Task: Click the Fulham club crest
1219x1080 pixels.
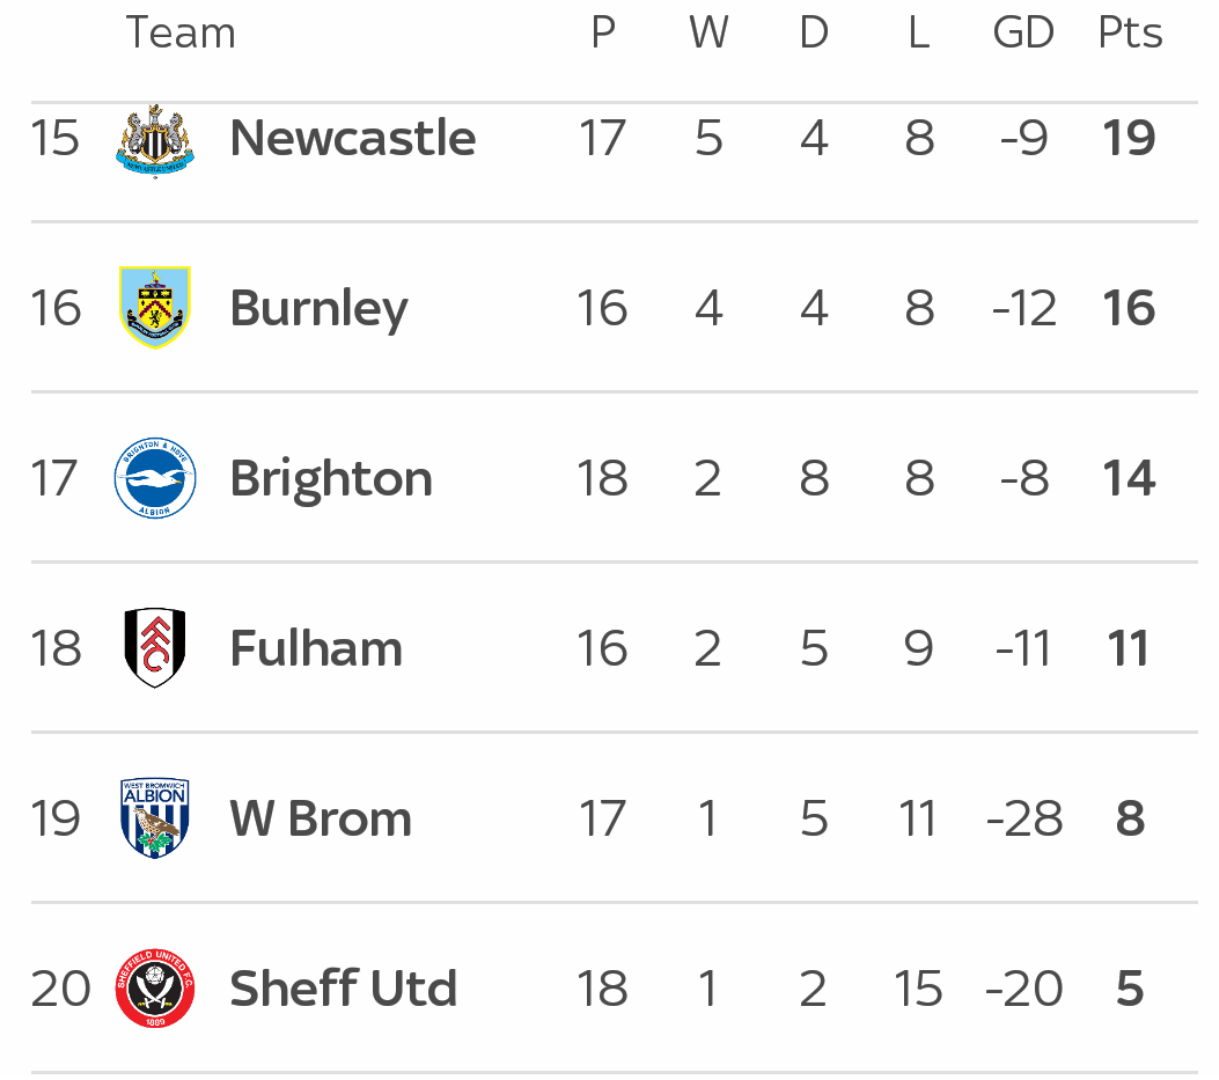Action: (155, 648)
